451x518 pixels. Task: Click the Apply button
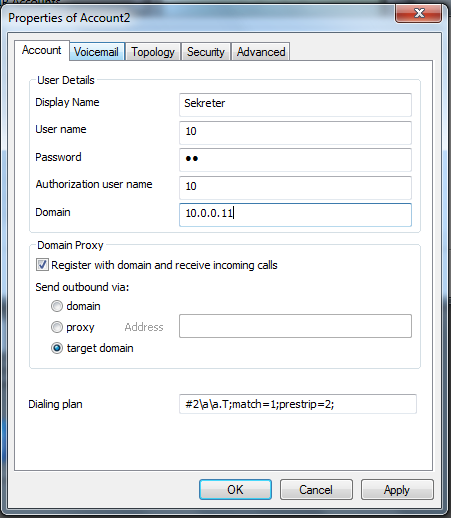tap(397, 490)
